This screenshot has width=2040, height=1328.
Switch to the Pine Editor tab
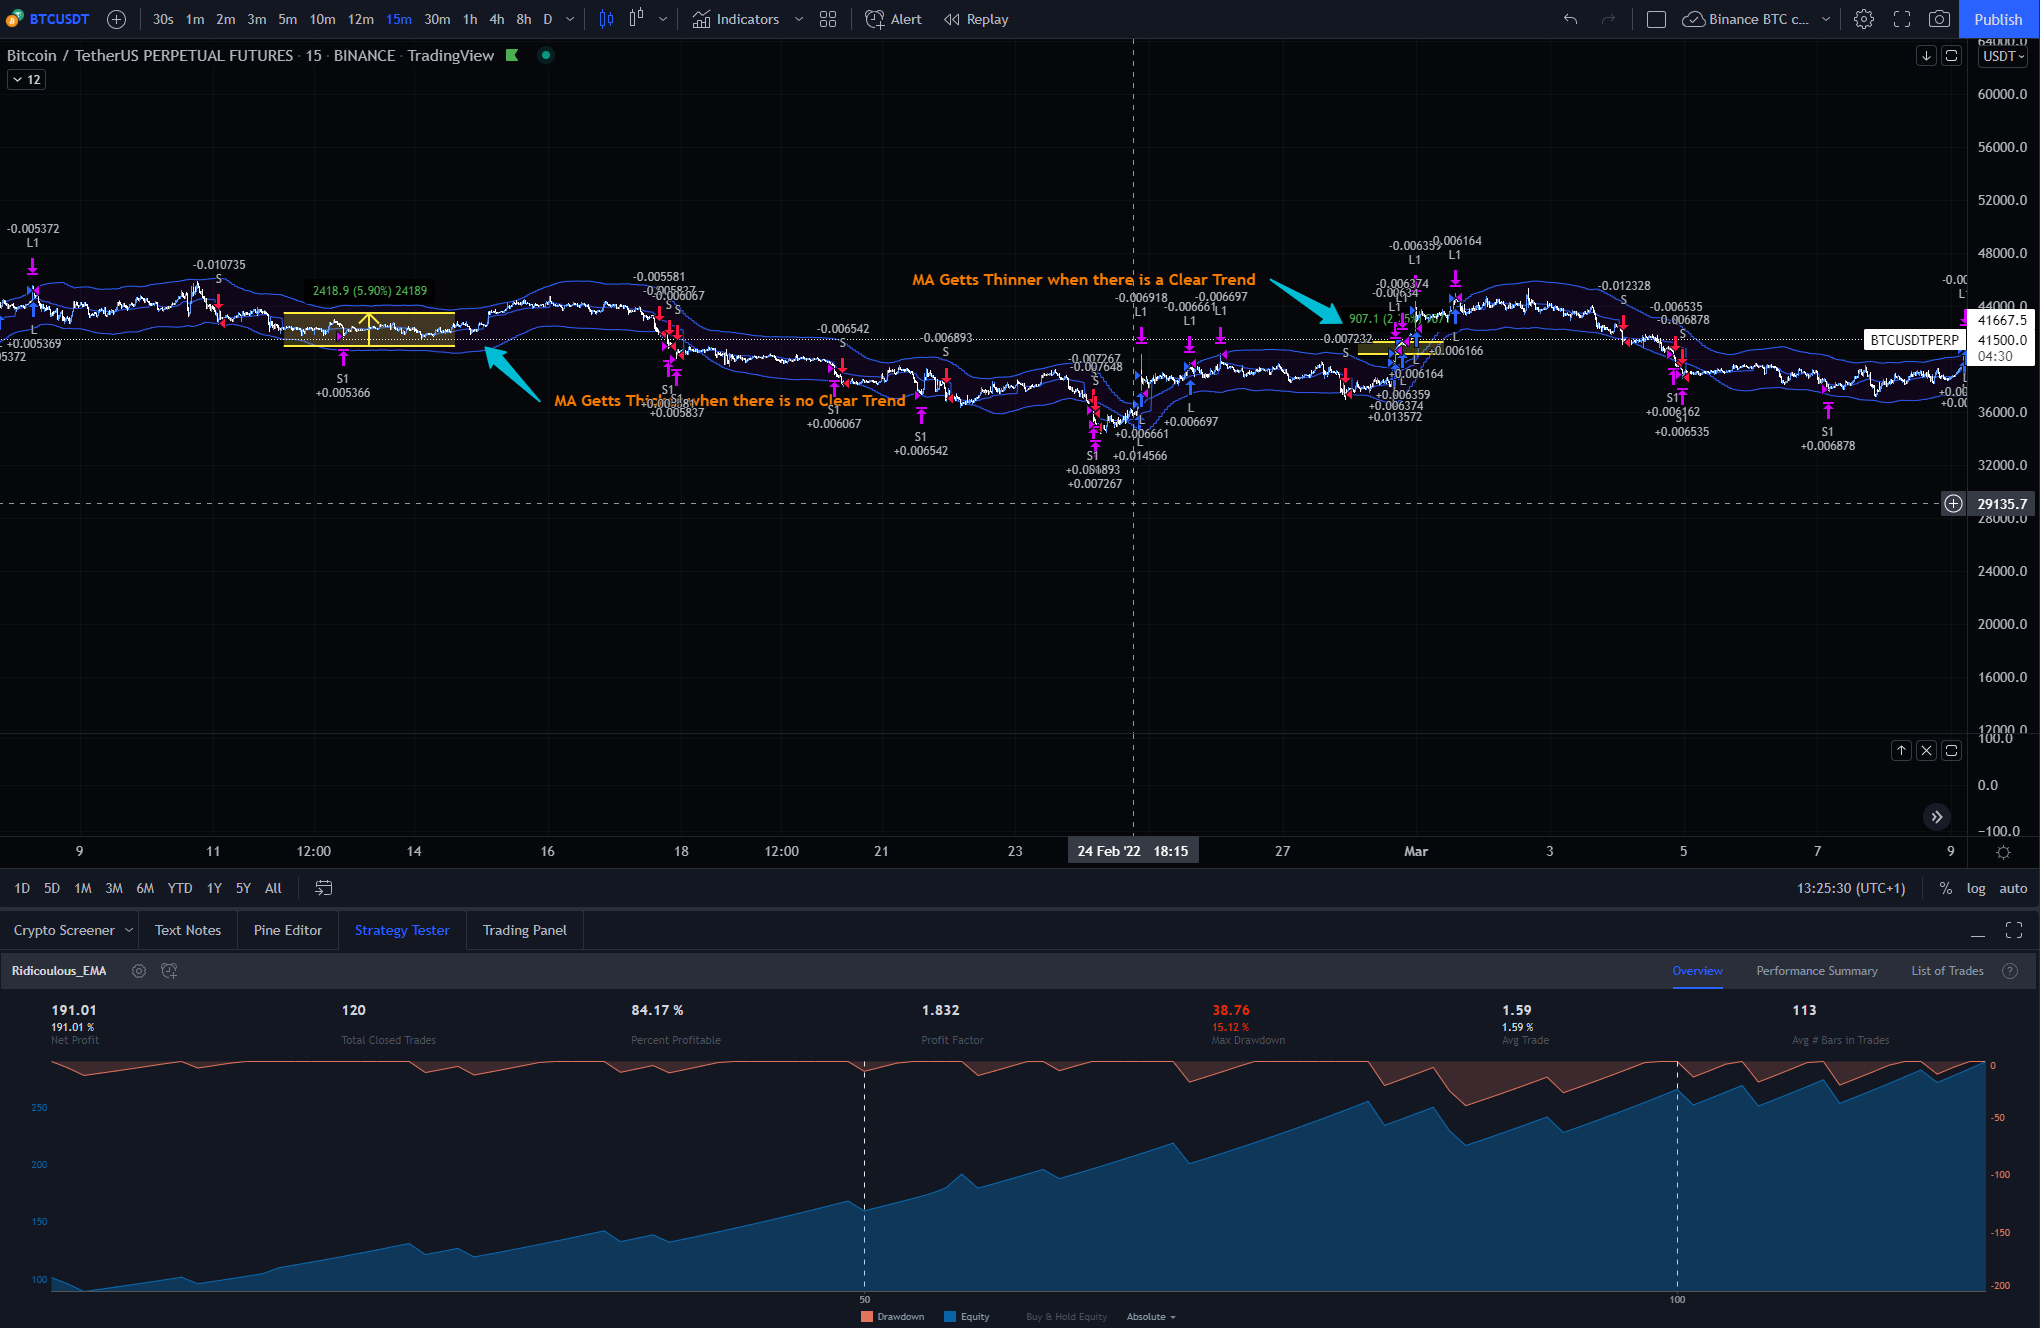pyautogui.click(x=288, y=930)
